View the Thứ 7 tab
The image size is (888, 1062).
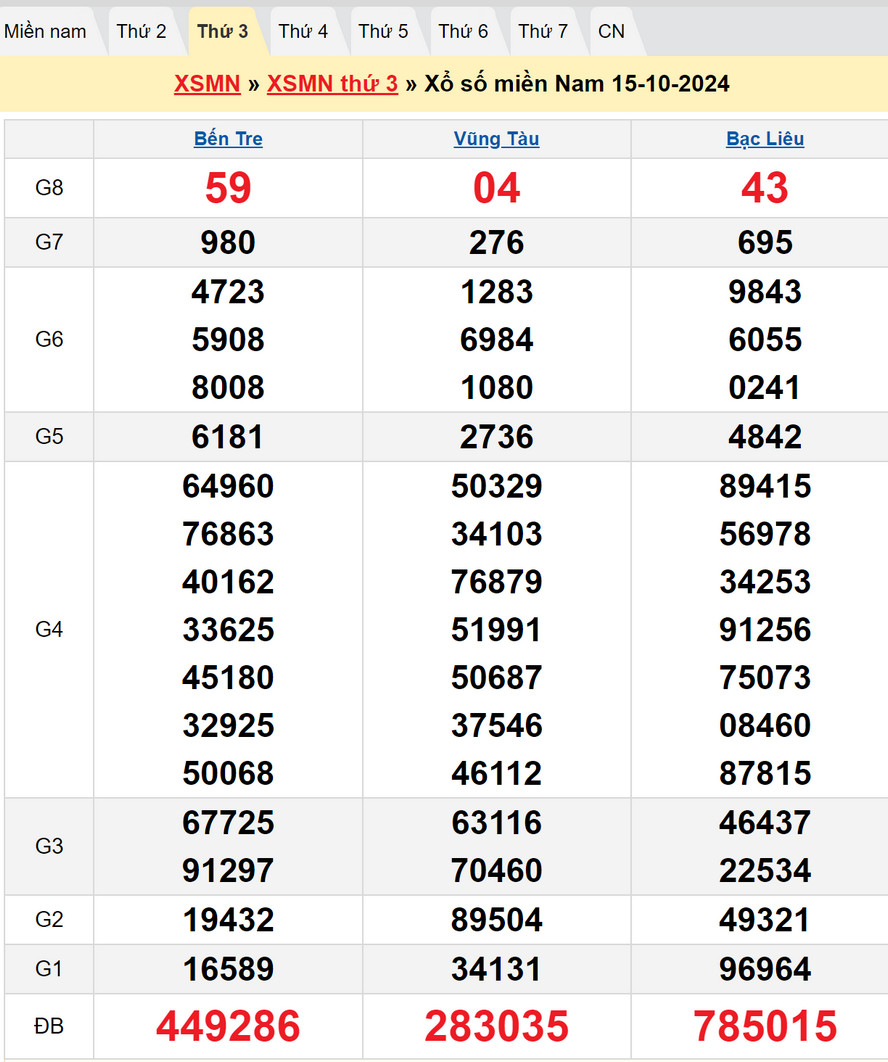coord(543,31)
